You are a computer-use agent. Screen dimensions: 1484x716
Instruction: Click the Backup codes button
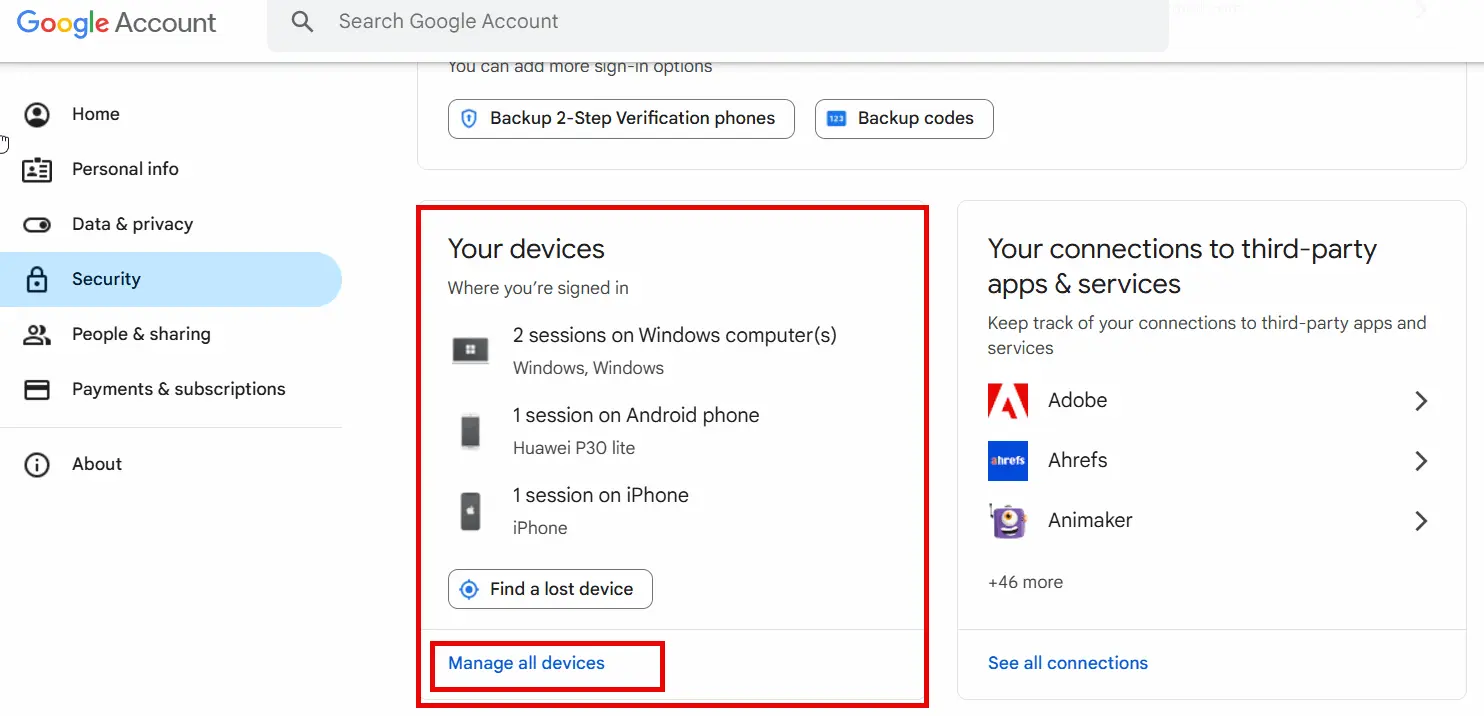tap(904, 119)
